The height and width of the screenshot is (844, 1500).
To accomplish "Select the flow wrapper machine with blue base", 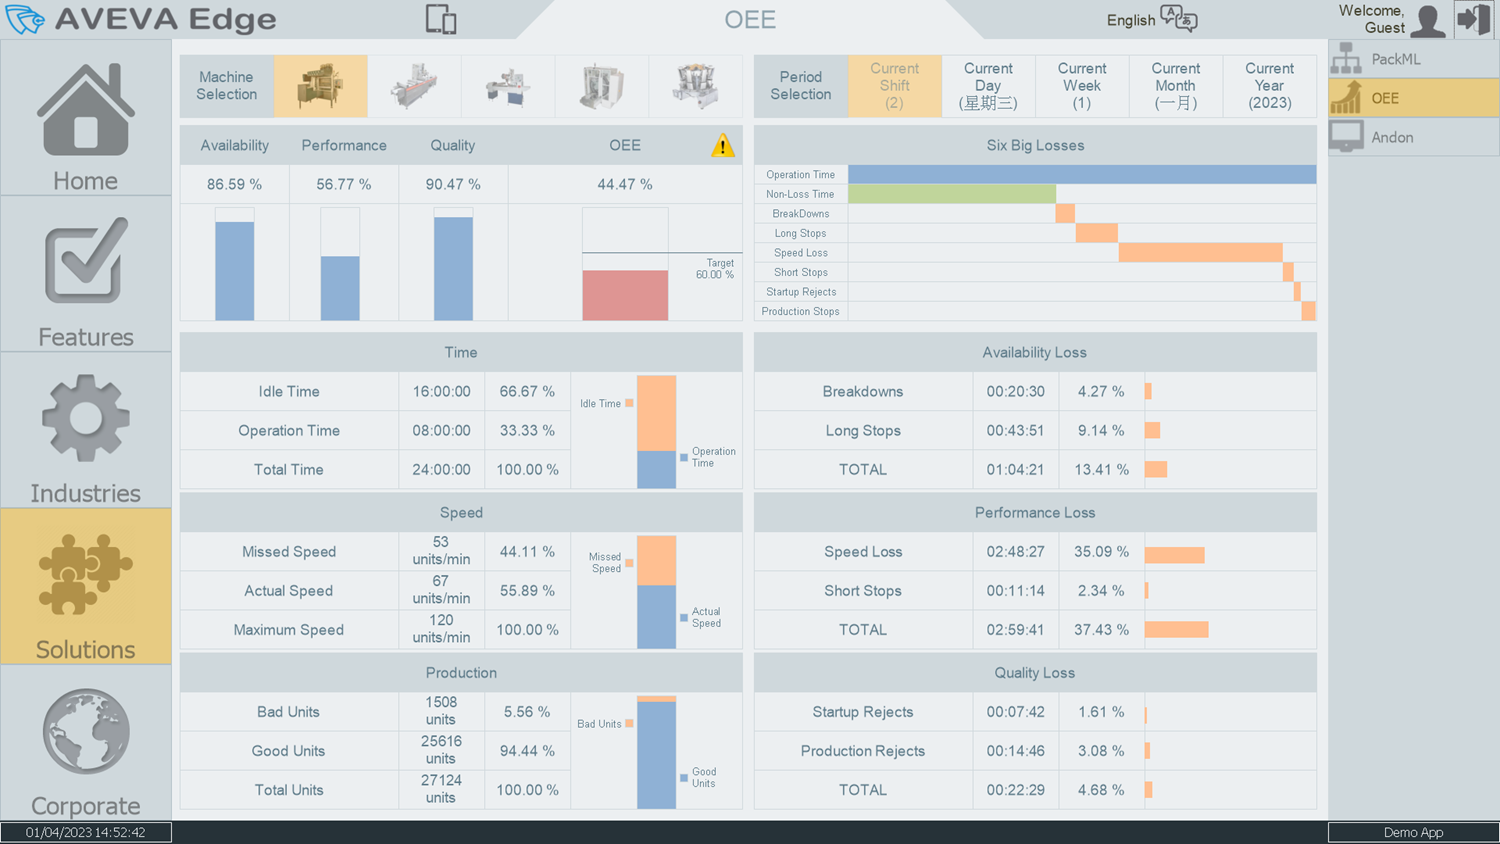I will coord(508,86).
